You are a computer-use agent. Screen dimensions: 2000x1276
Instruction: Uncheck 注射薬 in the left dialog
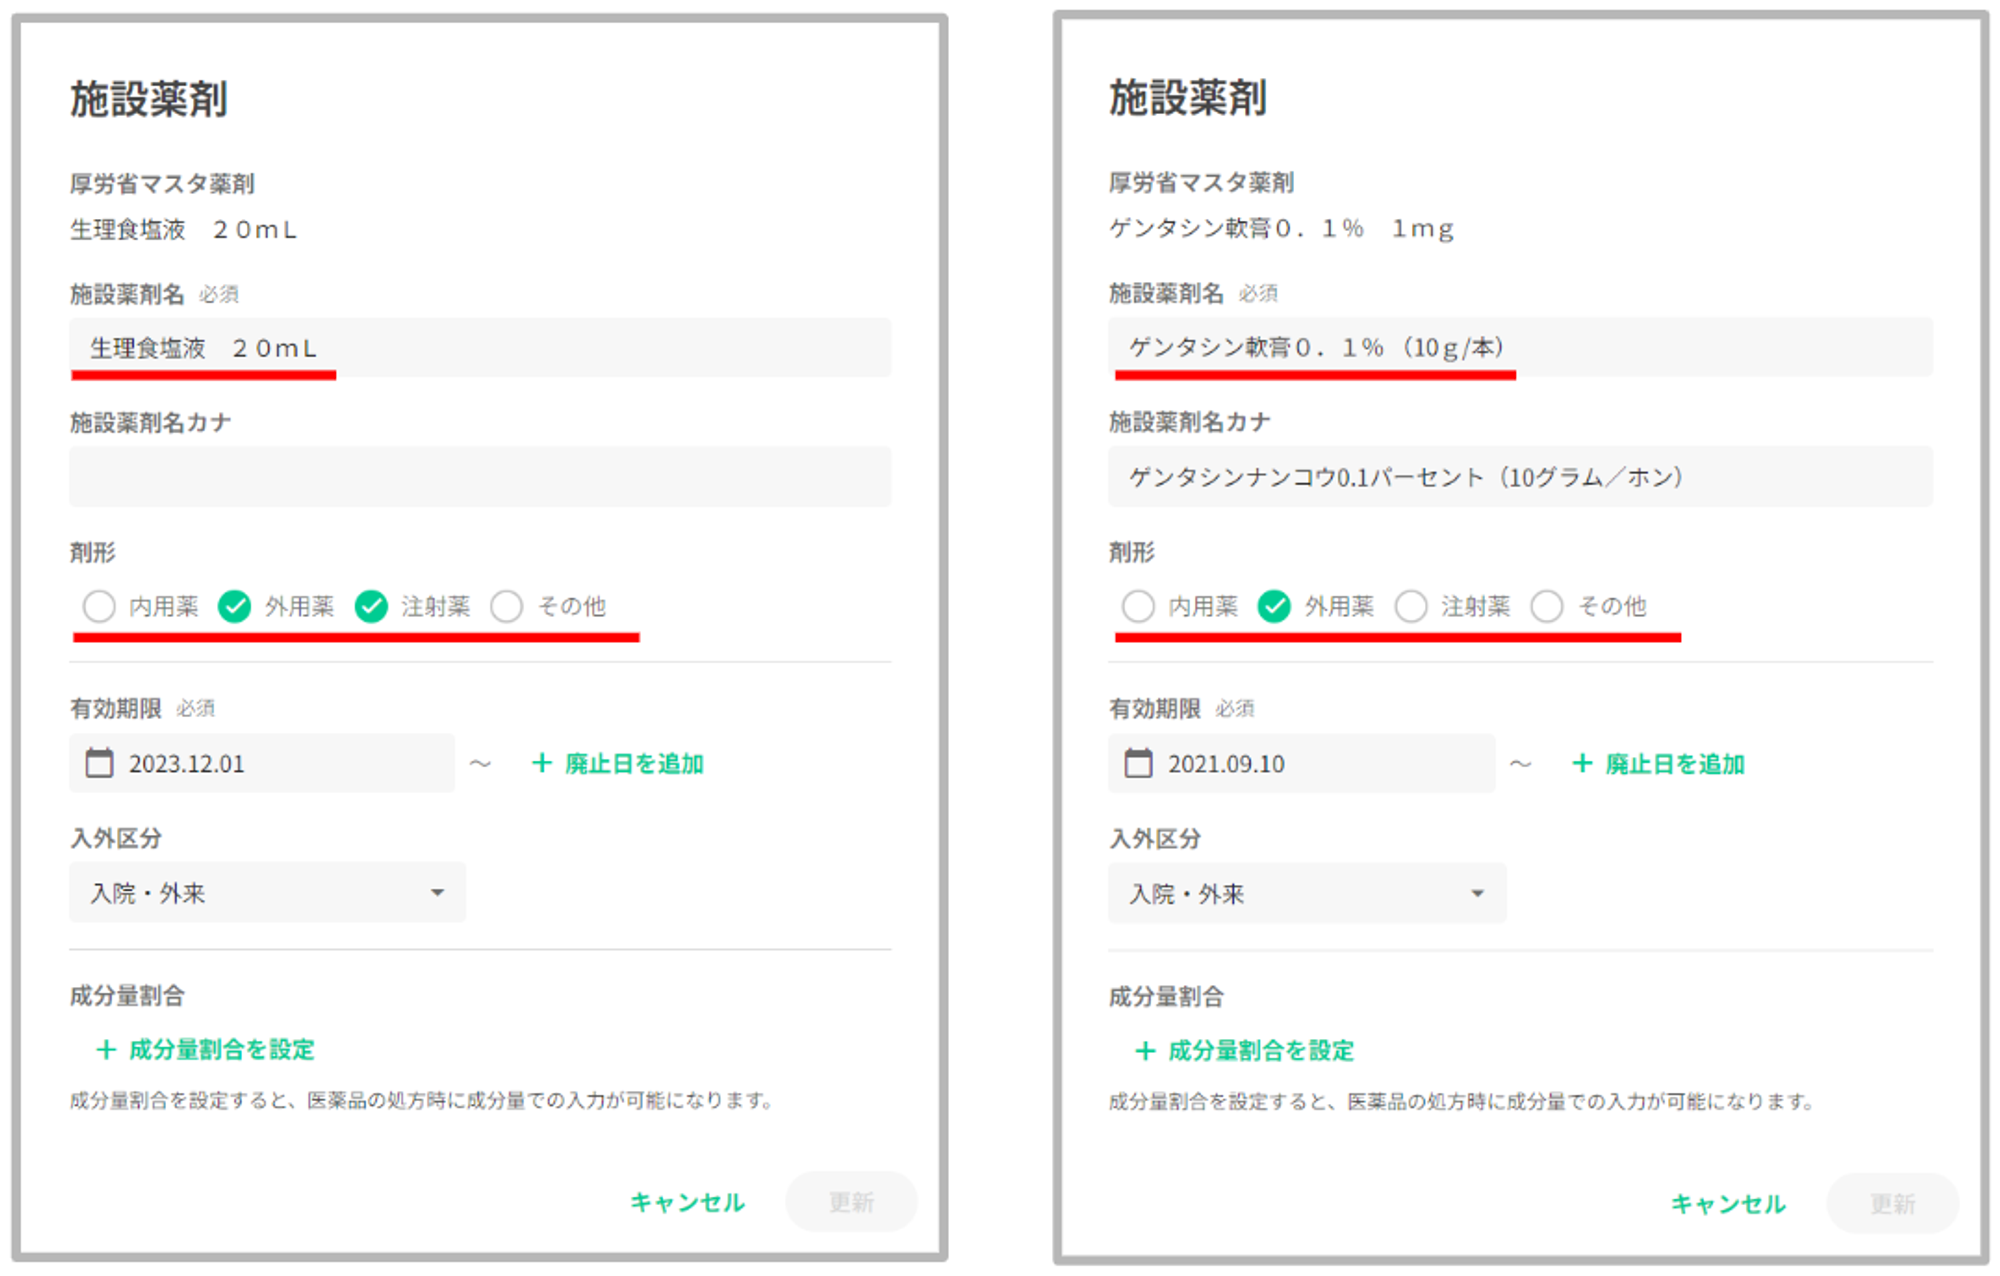click(371, 606)
